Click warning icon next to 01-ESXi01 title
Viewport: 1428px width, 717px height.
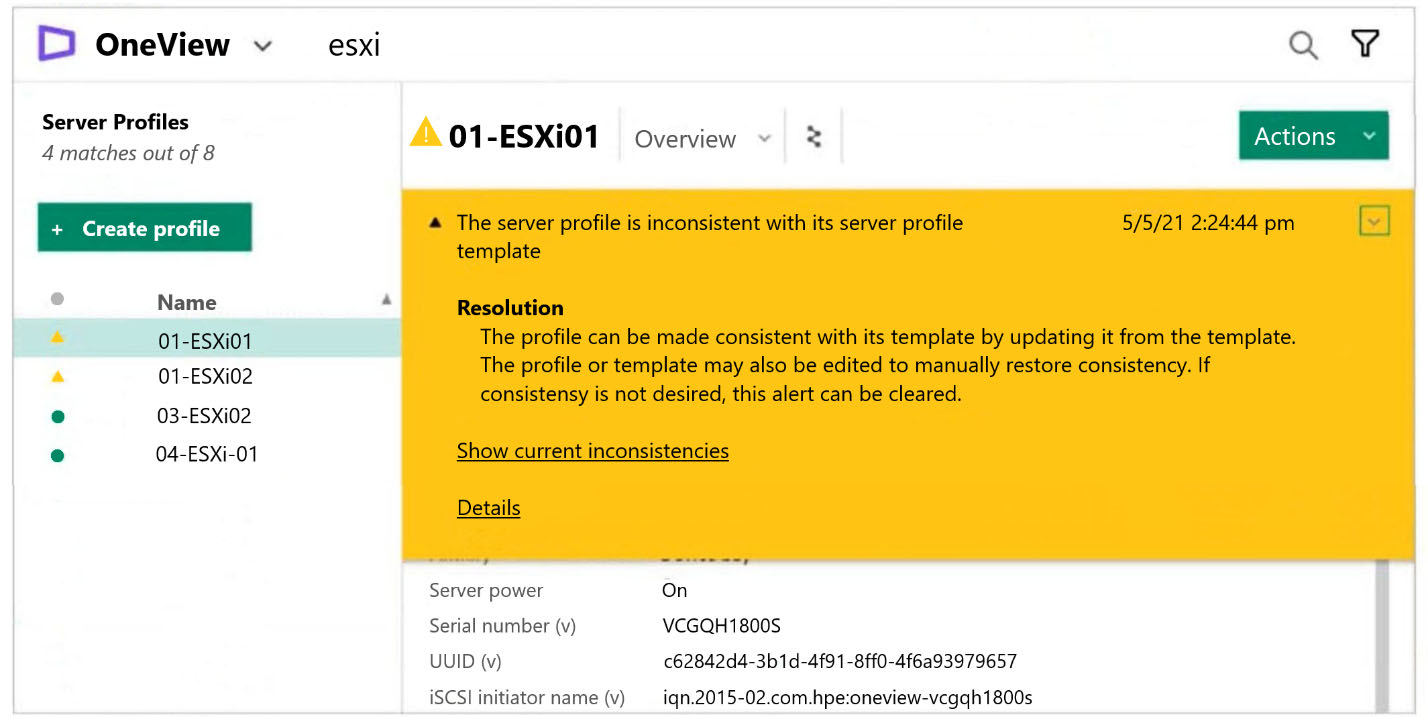[x=426, y=133]
